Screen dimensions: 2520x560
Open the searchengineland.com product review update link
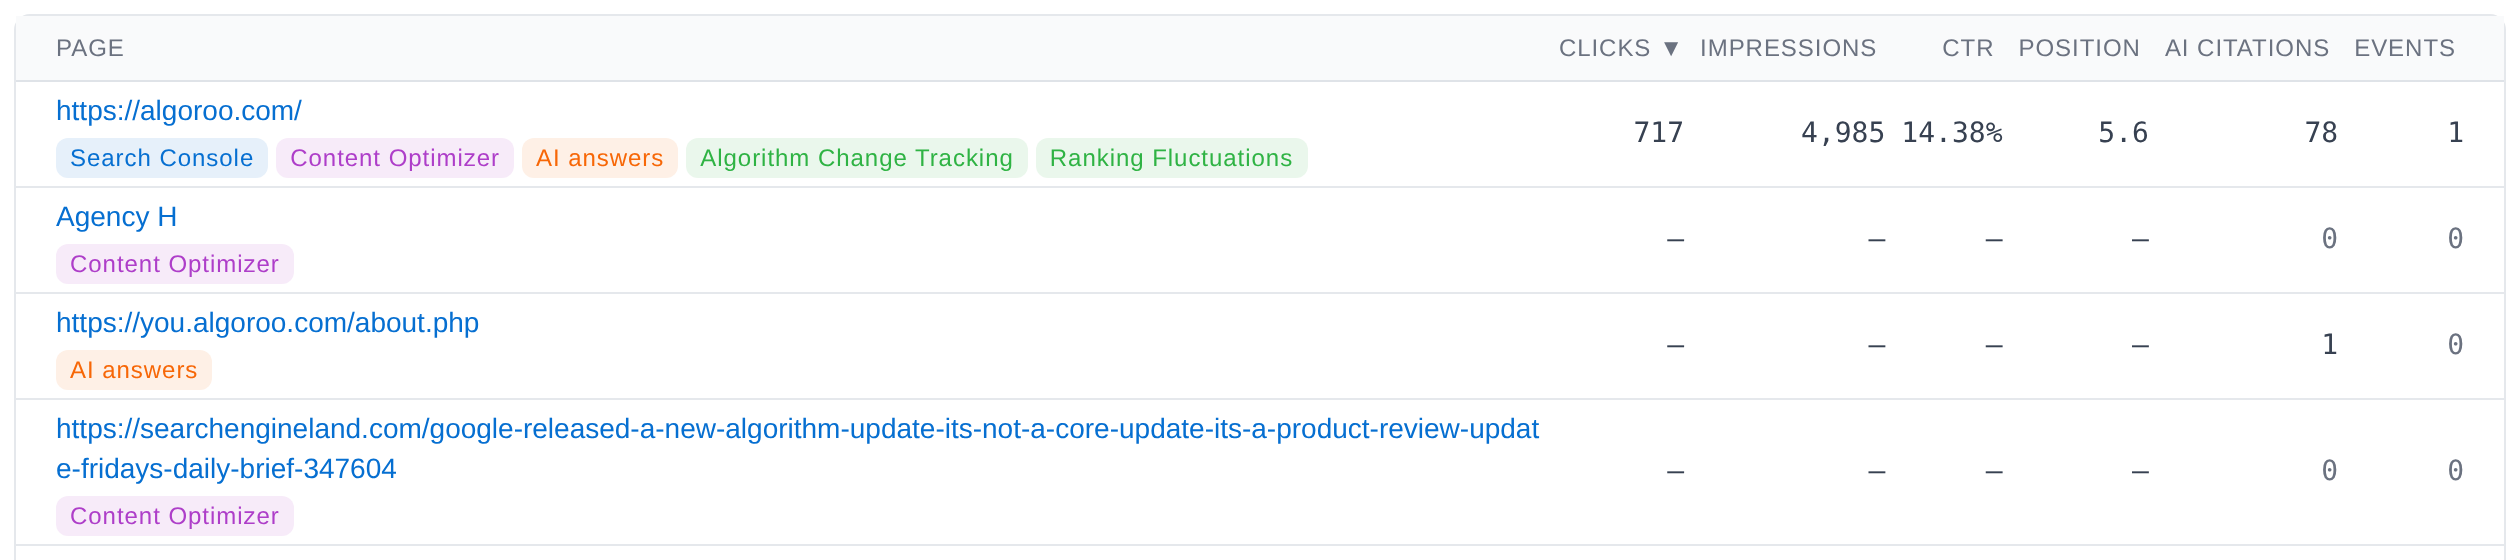coord(797,449)
